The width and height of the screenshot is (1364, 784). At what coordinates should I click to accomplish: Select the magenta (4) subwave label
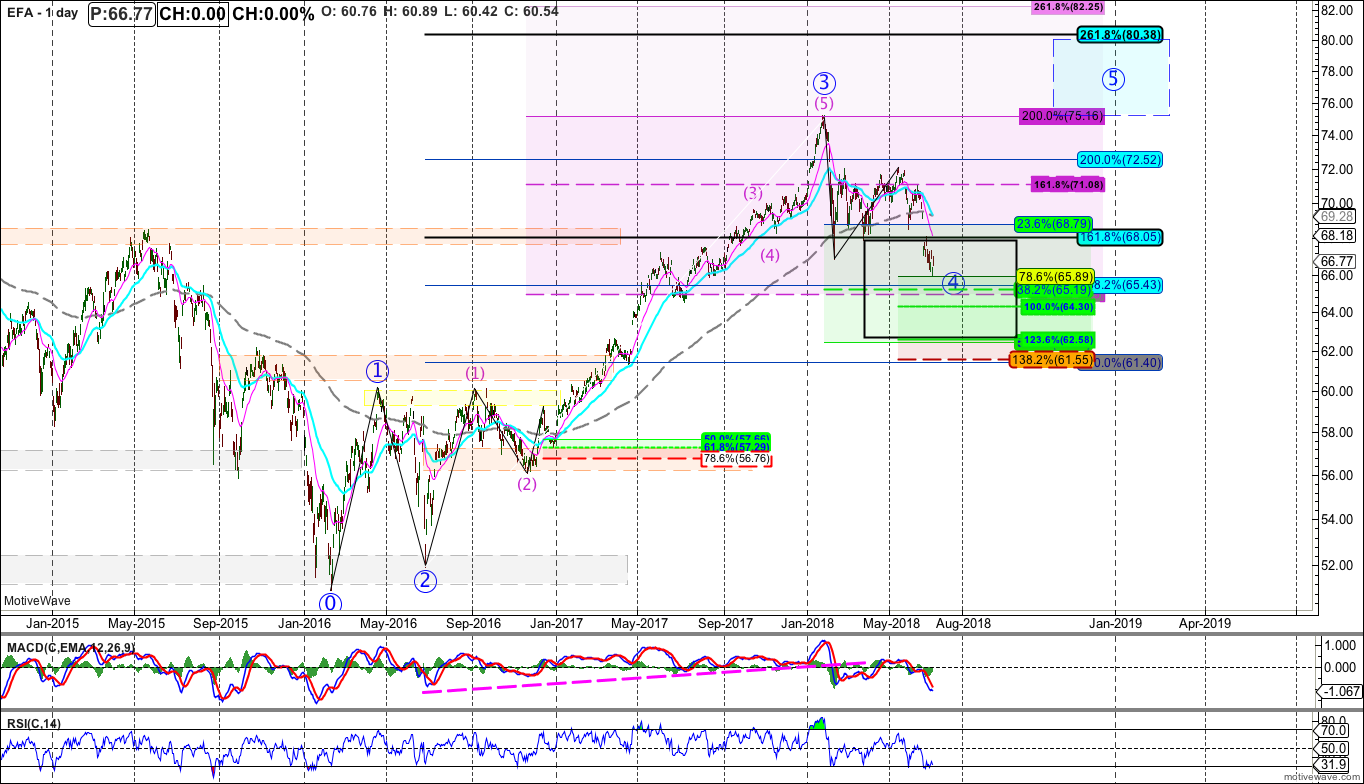769,255
